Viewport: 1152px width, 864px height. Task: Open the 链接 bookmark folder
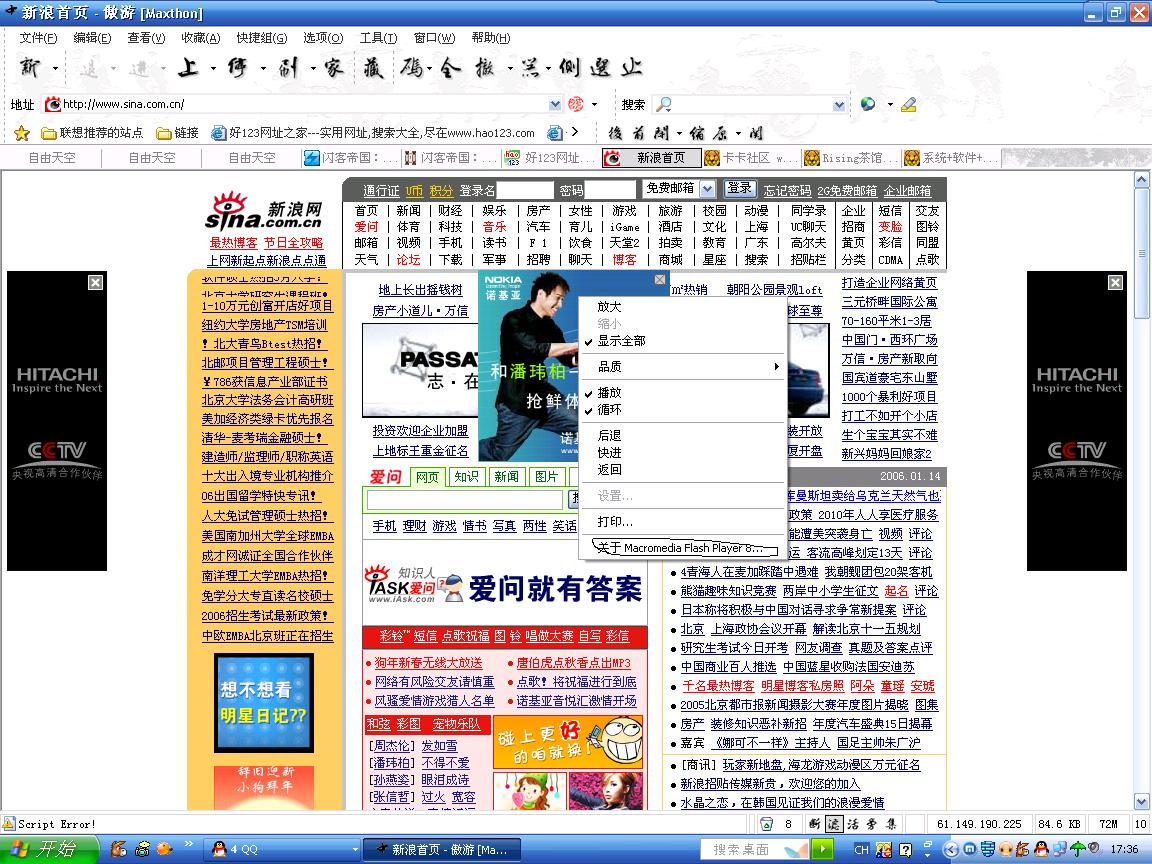(x=178, y=133)
